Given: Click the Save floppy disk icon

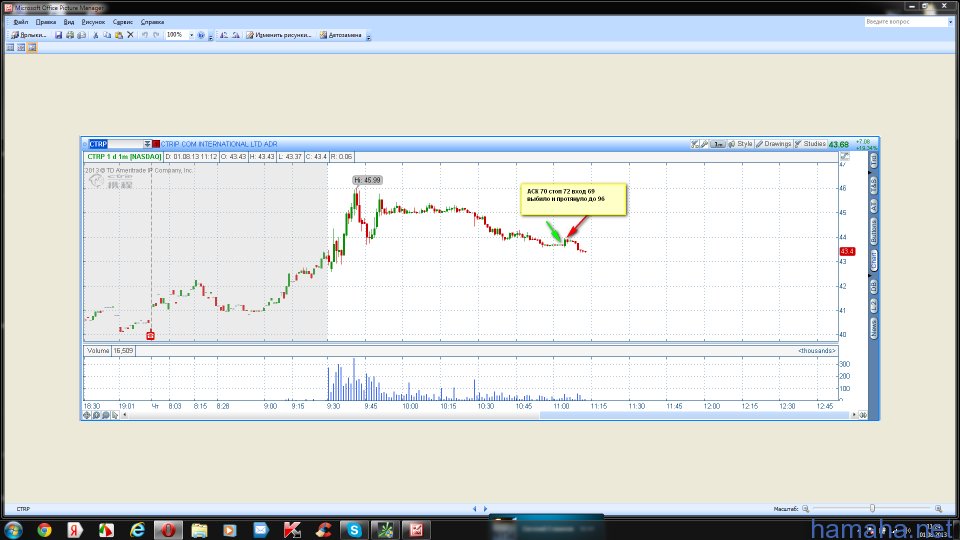Looking at the screenshot, I should tap(59, 36).
